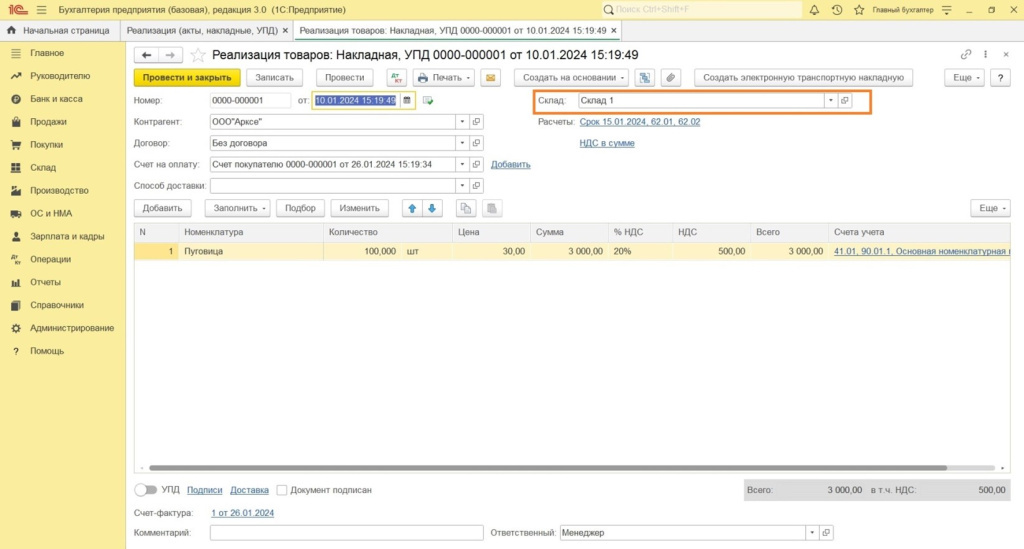The height and width of the screenshot is (549, 1024).
Task: Toggle the УПД switch
Action: point(146,490)
